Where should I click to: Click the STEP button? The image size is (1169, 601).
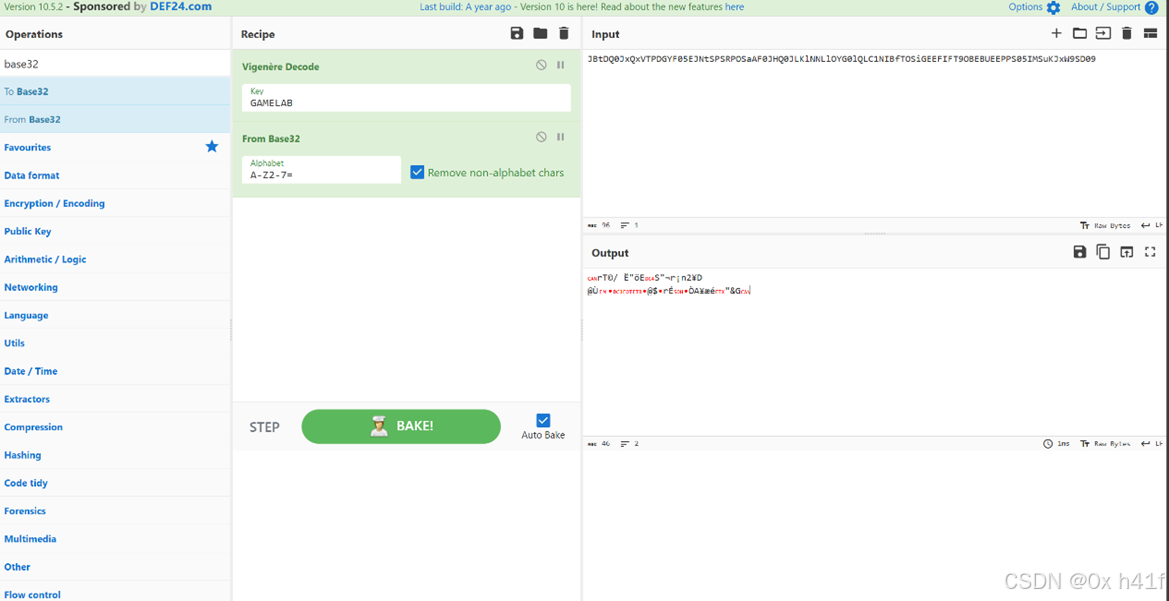(265, 427)
